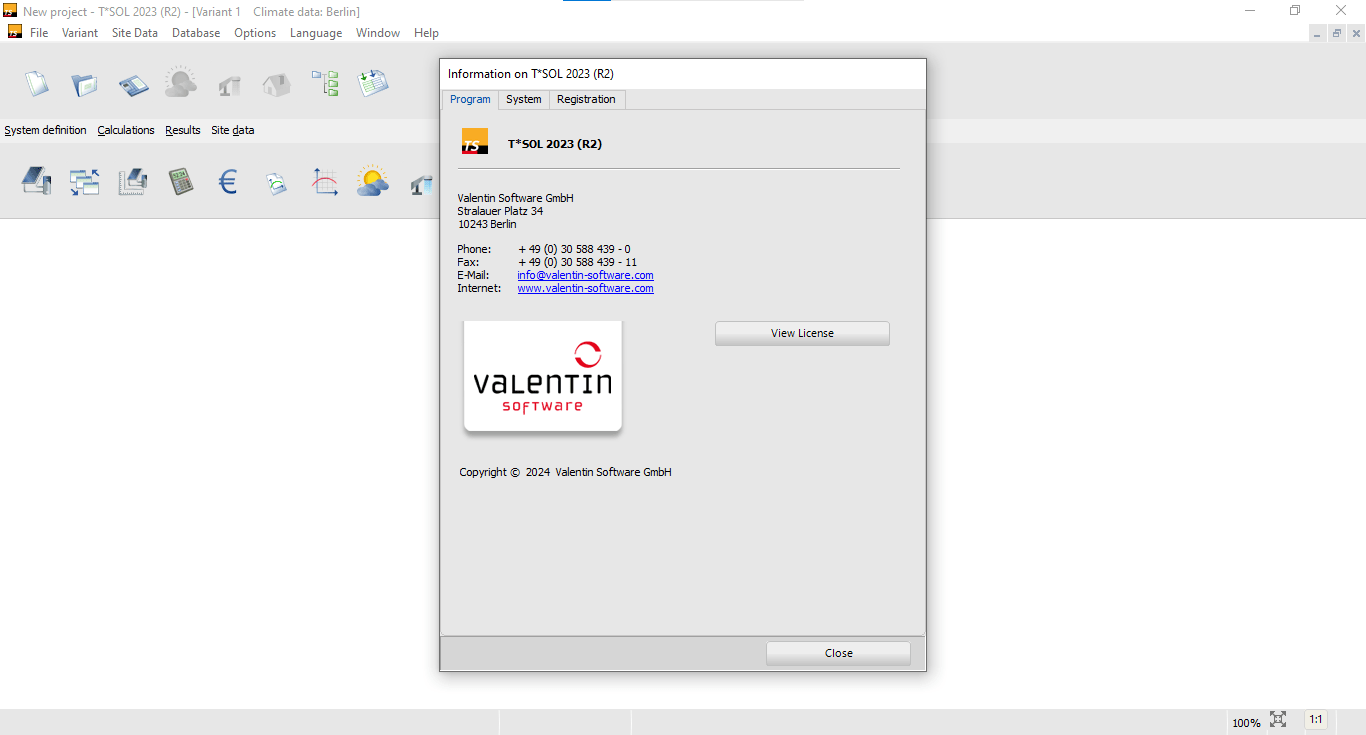Visit the www.valentin-software.com link
1366x735 pixels.
[x=585, y=288]
